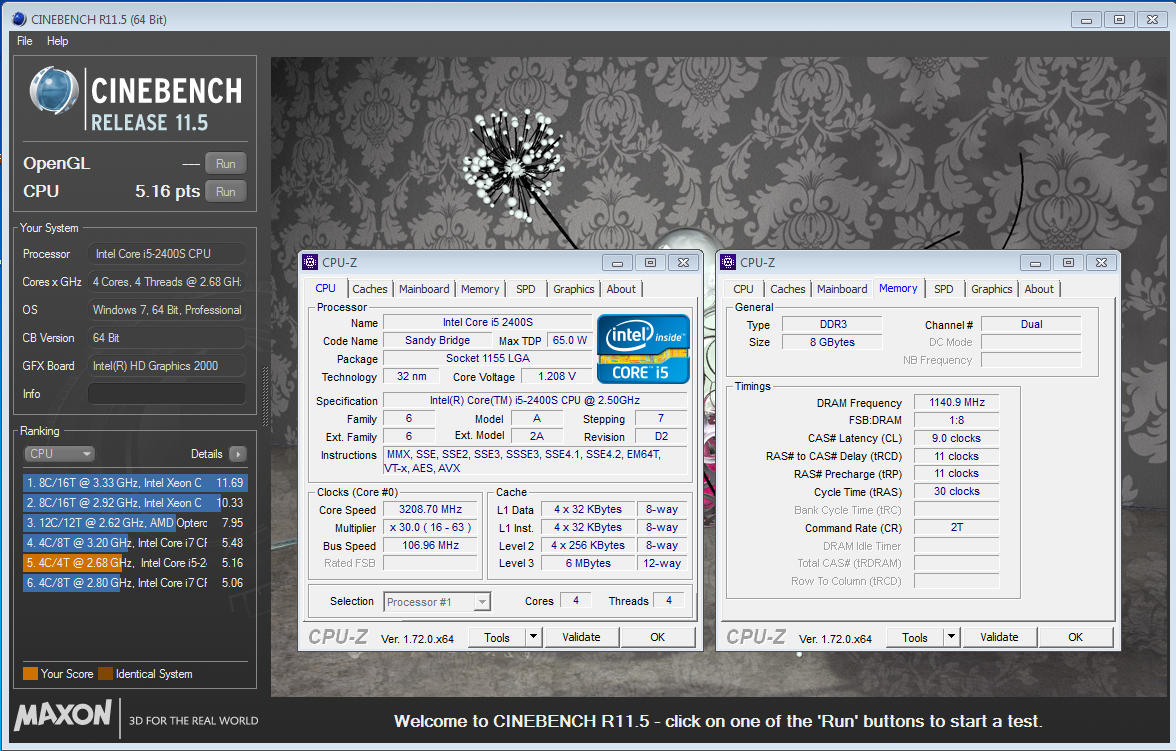Click the CPU-Z icon in right CPU-Z title bar

click(x=728, y=262)
